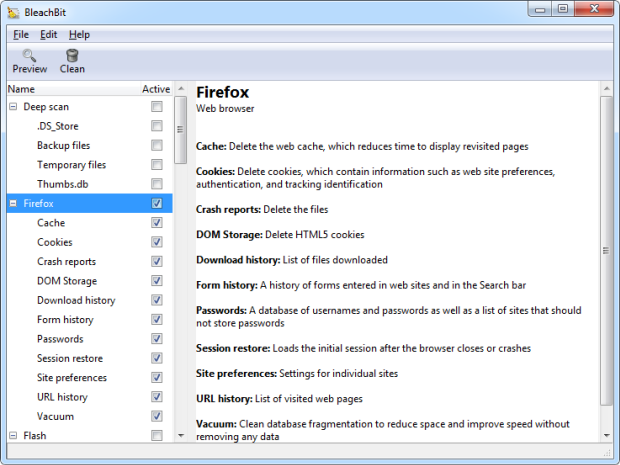Uncheck the DOM Storage checkbox
Image resolution: width=620 pixels, height=465 pixels.
157,281
